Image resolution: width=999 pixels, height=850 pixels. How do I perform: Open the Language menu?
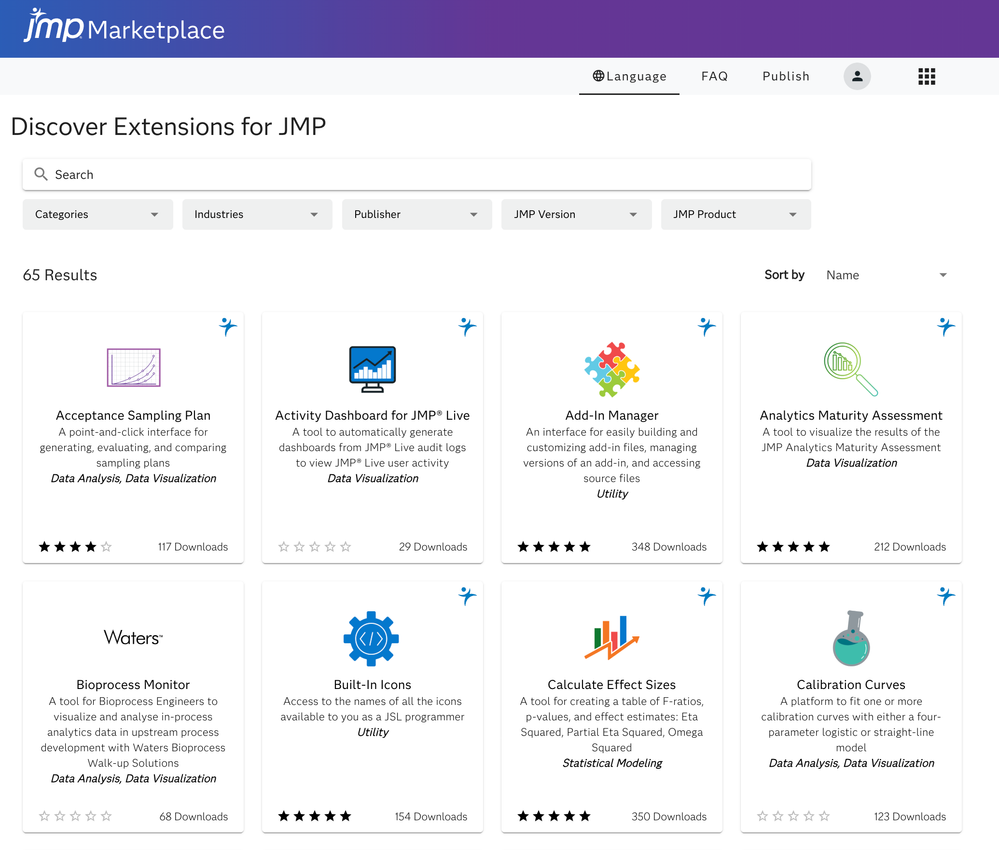tap(629, 76)
